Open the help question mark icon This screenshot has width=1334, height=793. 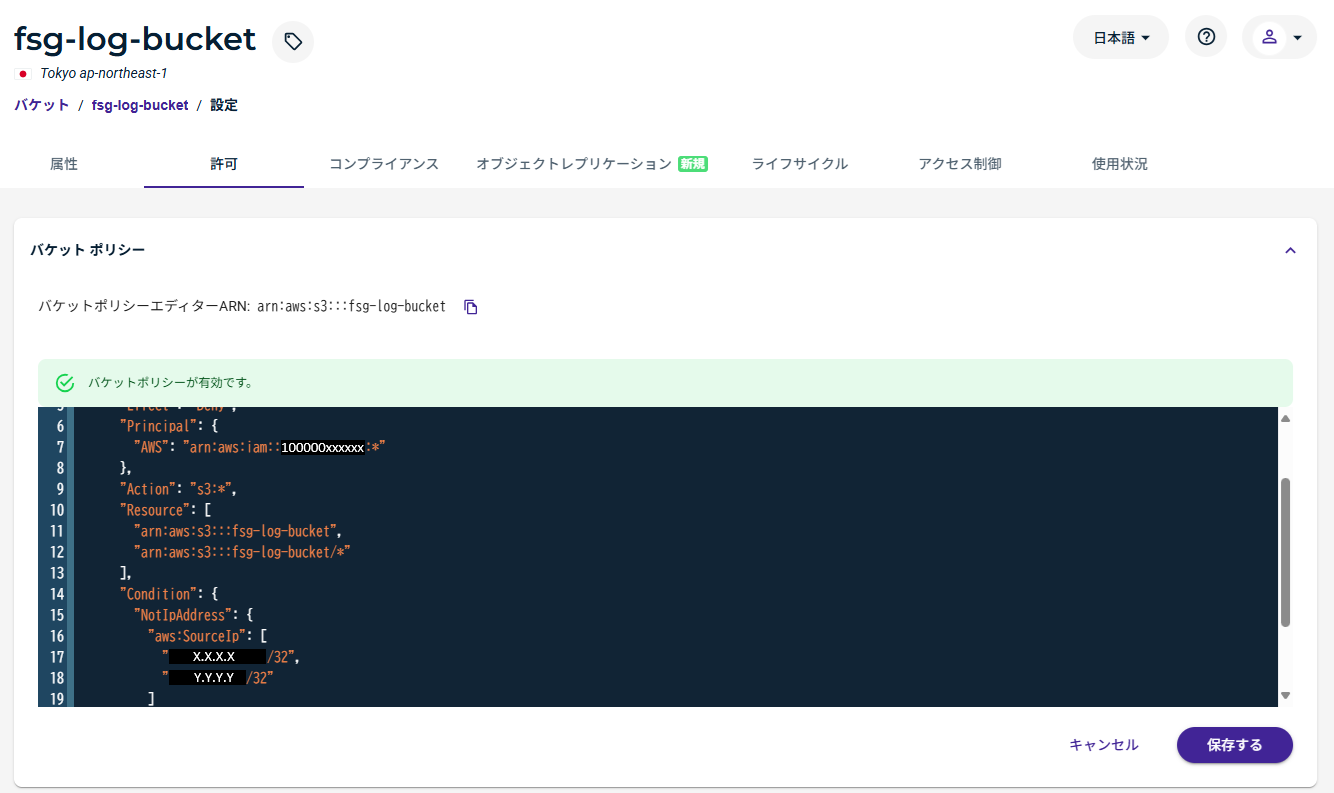(1206, 37)
